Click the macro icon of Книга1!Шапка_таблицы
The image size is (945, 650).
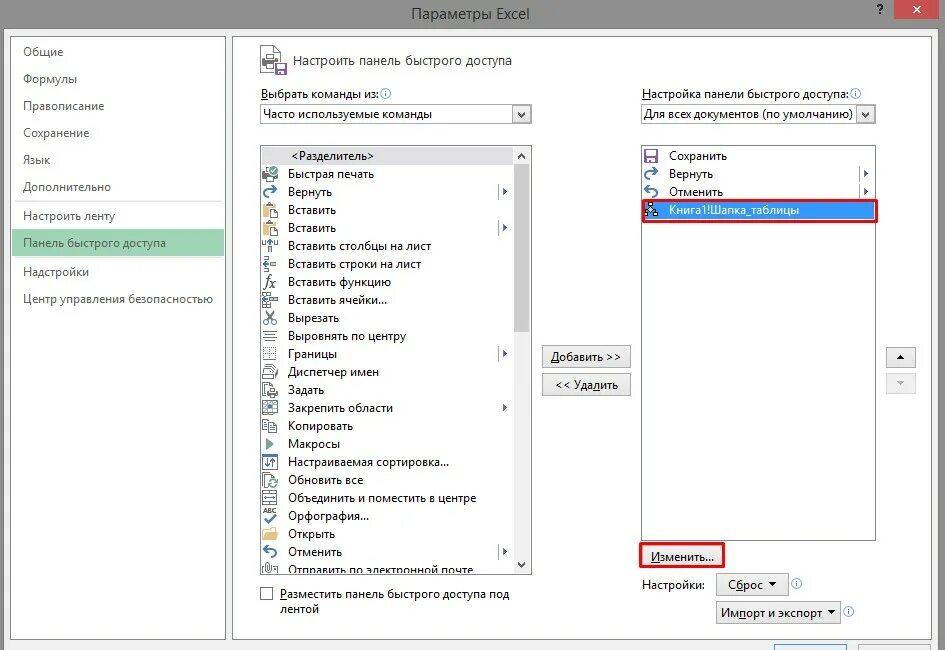(x=651, y=210)
